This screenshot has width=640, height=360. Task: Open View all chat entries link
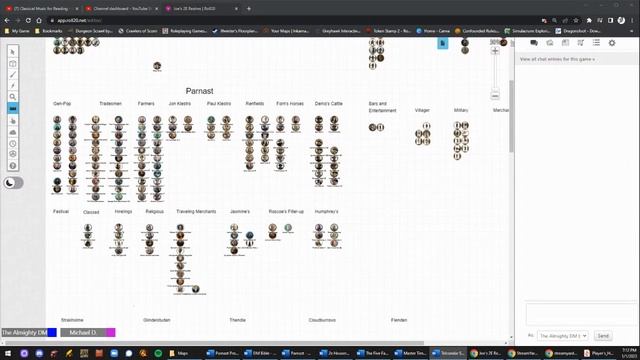pos(557,59)
